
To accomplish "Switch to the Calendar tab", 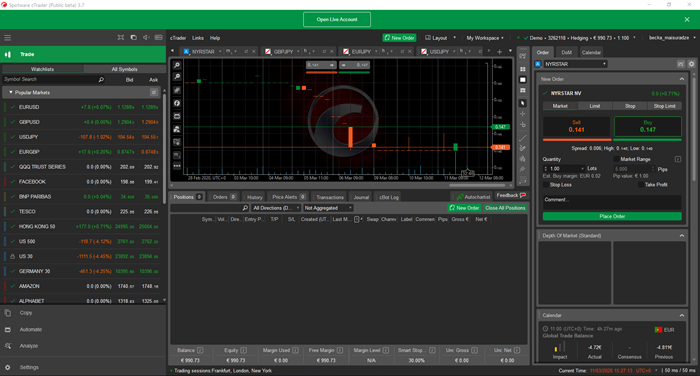I will [591, 52].
